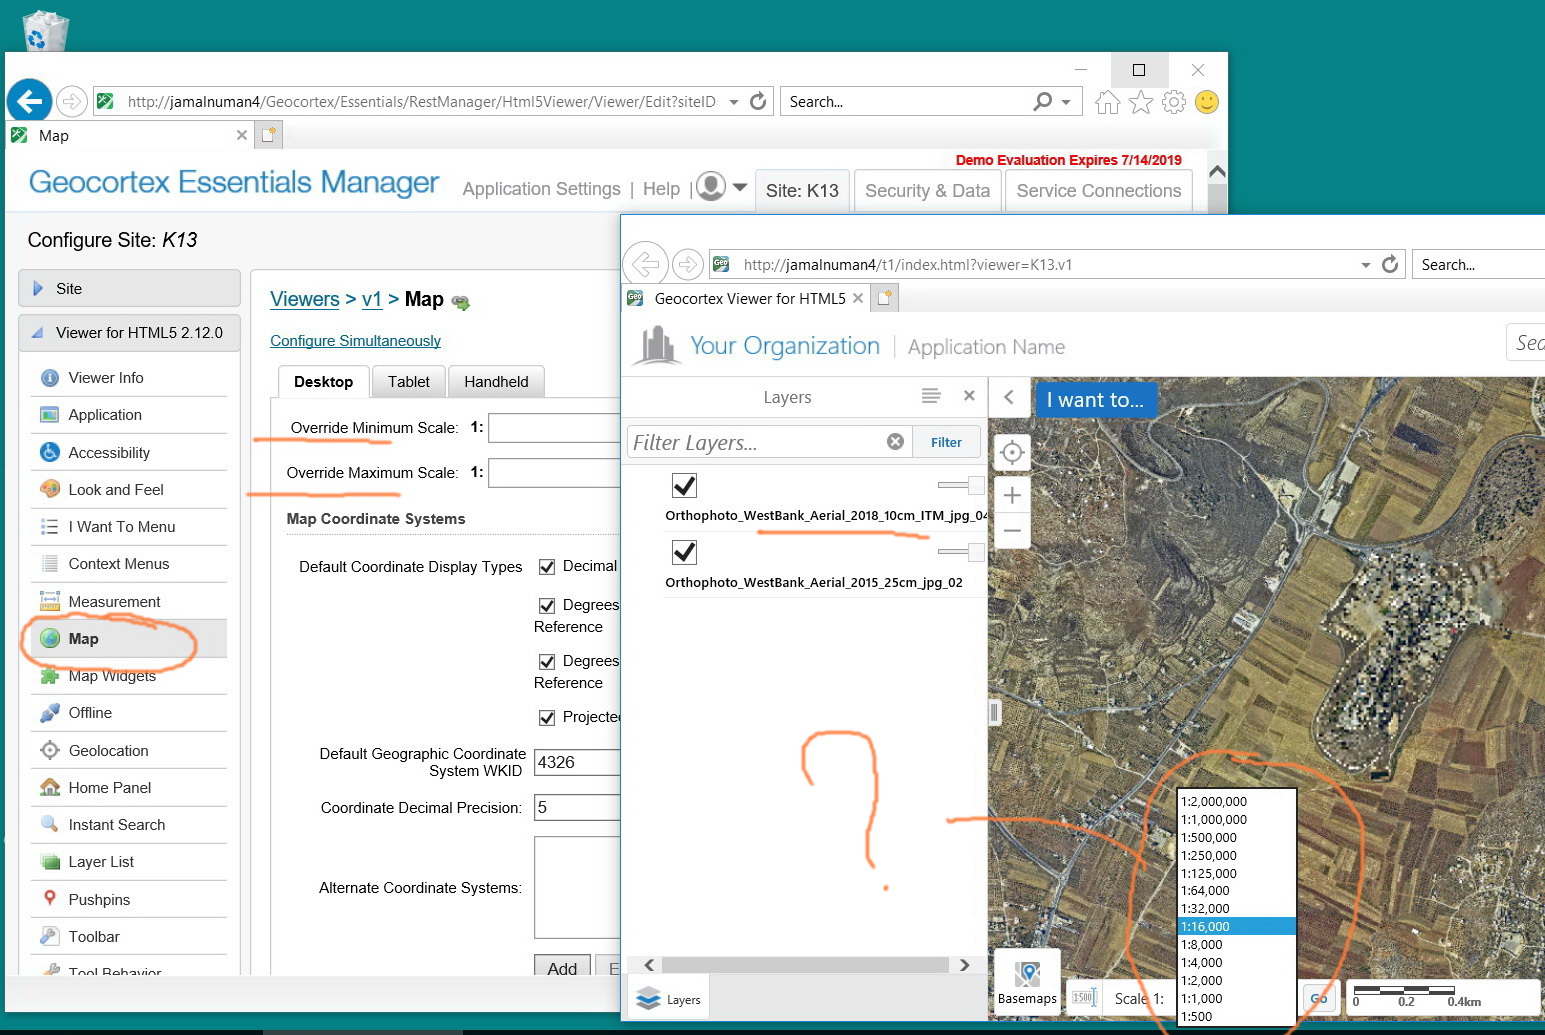Image resolution: width=1545 pixels, height=1035 pixels.
Task: Open new tab in the Geocortex Viewer browser
Action: click(x=885, y=298)
